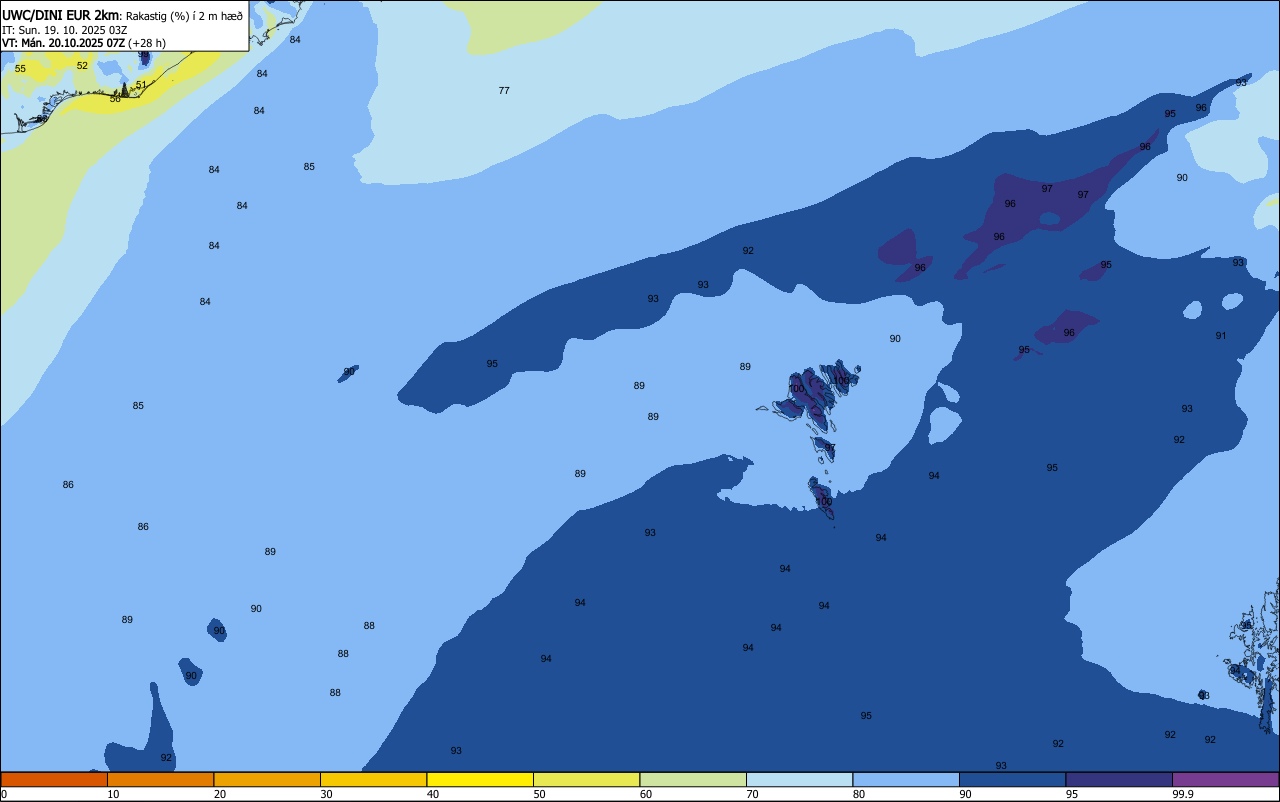Click the legend tick label '70'

[x=752, y=794]
